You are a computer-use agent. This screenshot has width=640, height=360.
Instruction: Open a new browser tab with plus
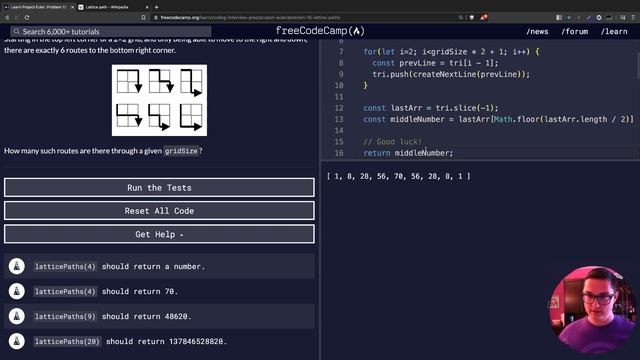[x=156, y=7]
